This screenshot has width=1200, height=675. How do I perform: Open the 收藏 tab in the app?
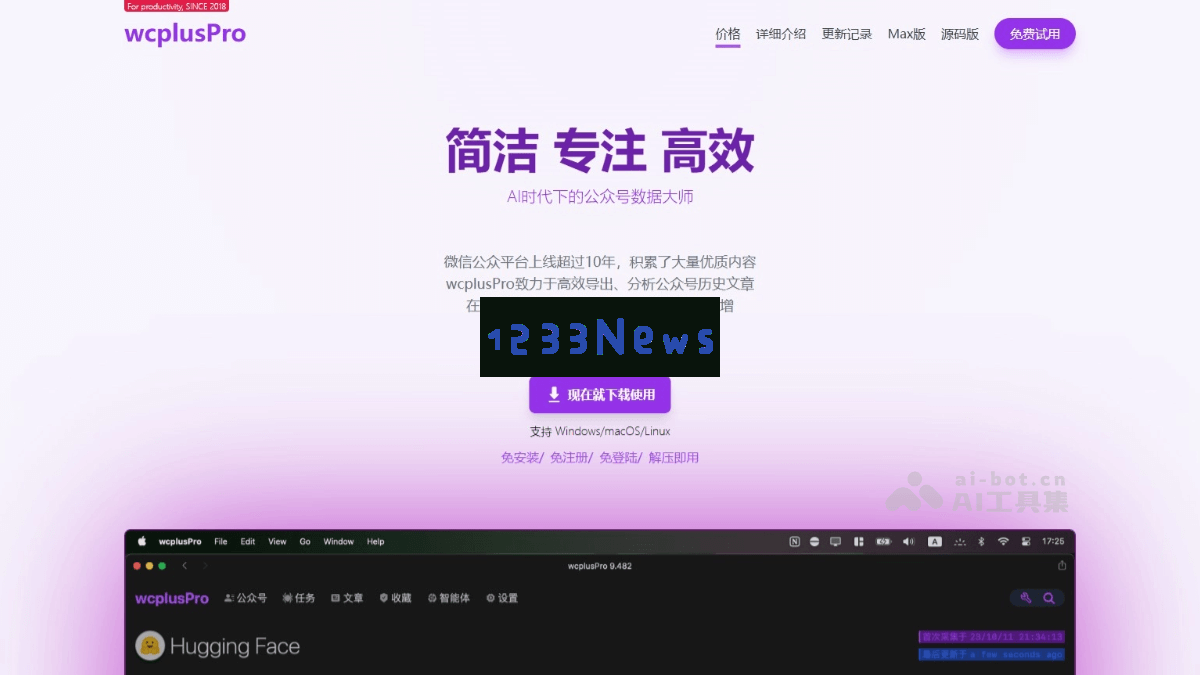(395, 598)
